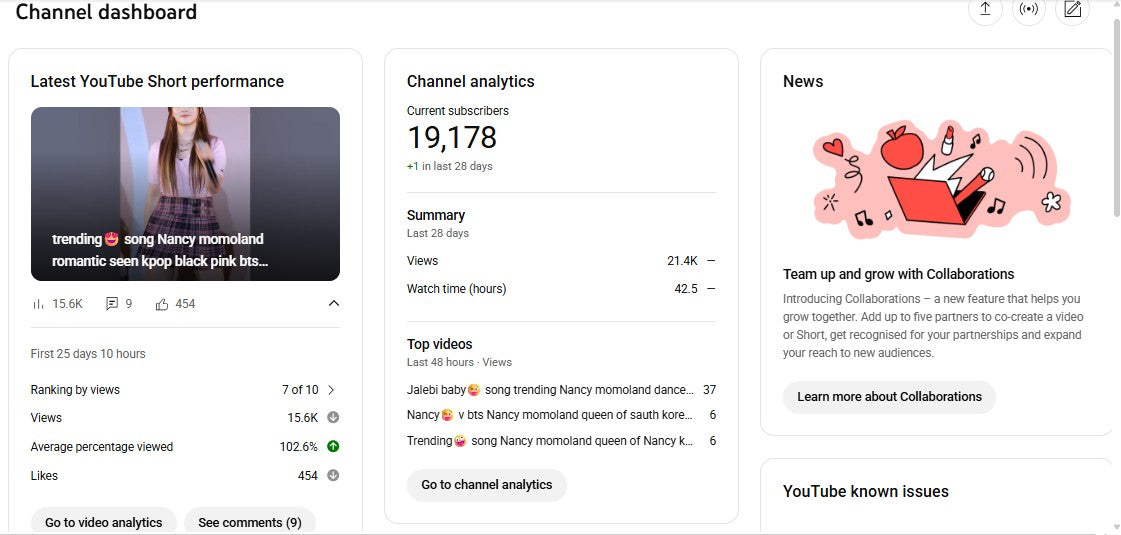Click the grey down arrow in Views row
Screen dimensions: 1121x535
(333, 418)
